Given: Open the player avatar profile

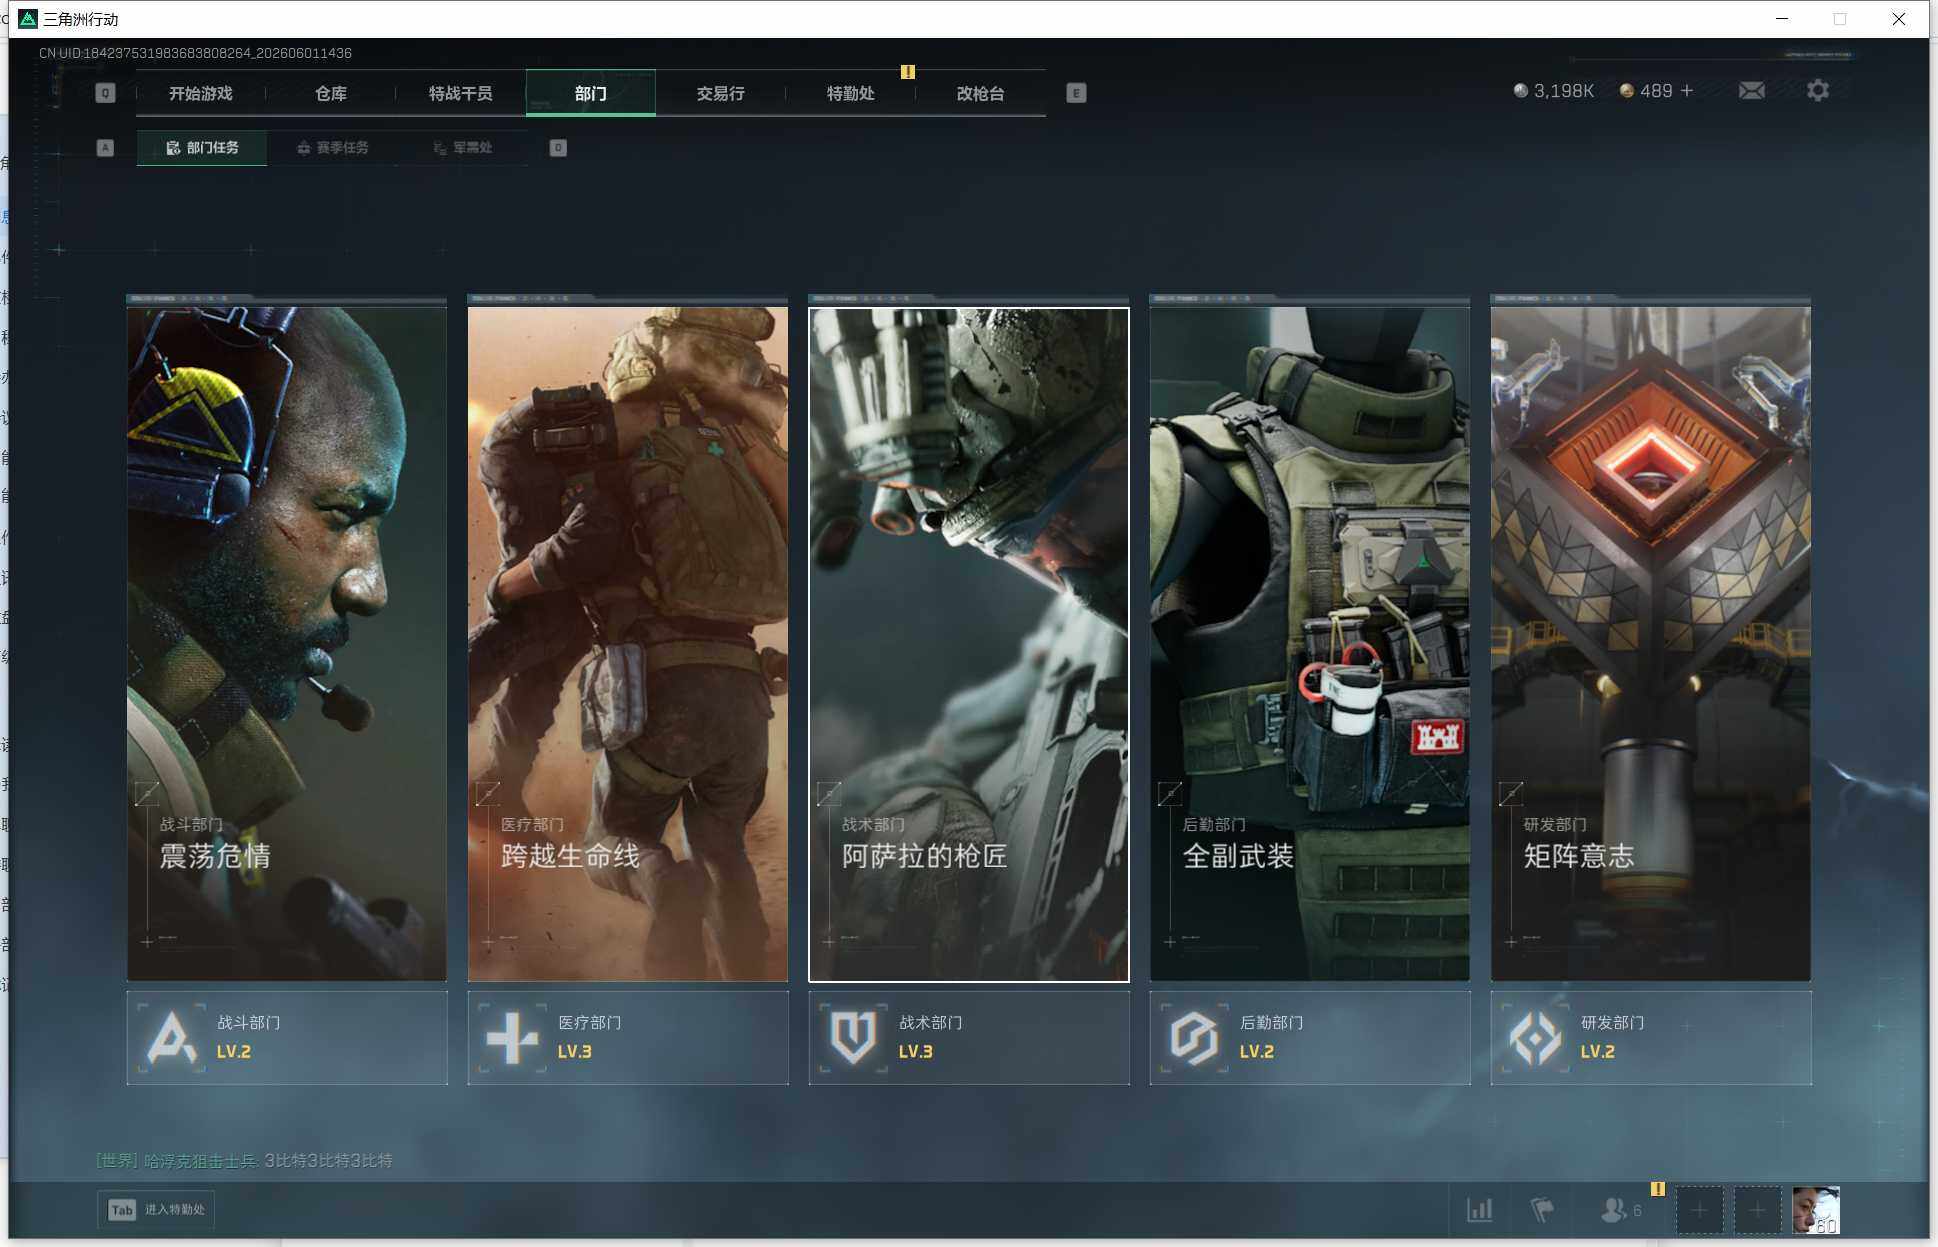Looking at the screenshot, I should 1816,1210.
